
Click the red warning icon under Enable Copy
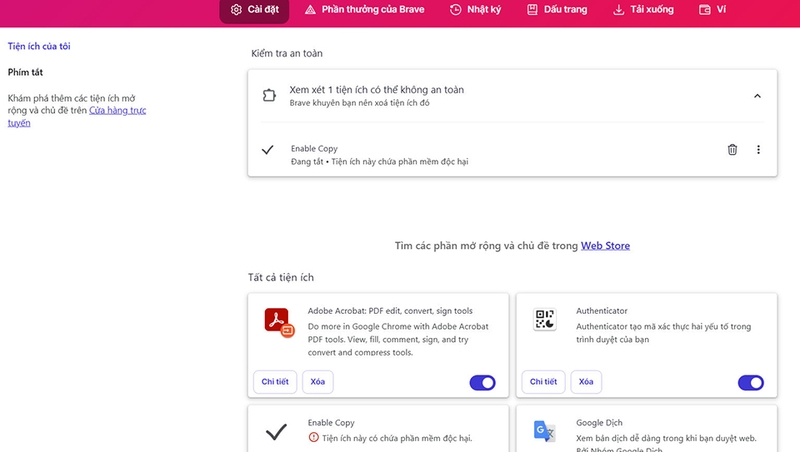coord(313,437)
